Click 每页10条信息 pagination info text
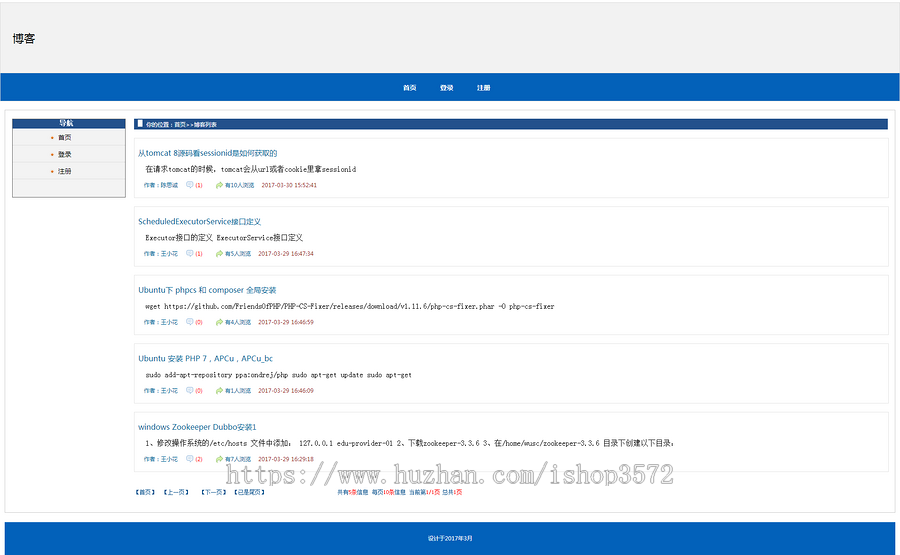The image size is (900, 555). (x=389, y=492)
